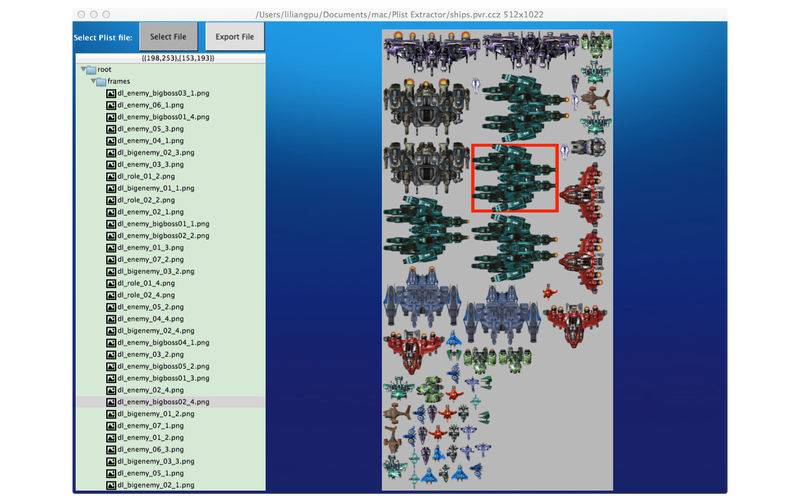
Task: Click image icon of dl_enemy_02_1.png
Action: click(x=111, y=212)
